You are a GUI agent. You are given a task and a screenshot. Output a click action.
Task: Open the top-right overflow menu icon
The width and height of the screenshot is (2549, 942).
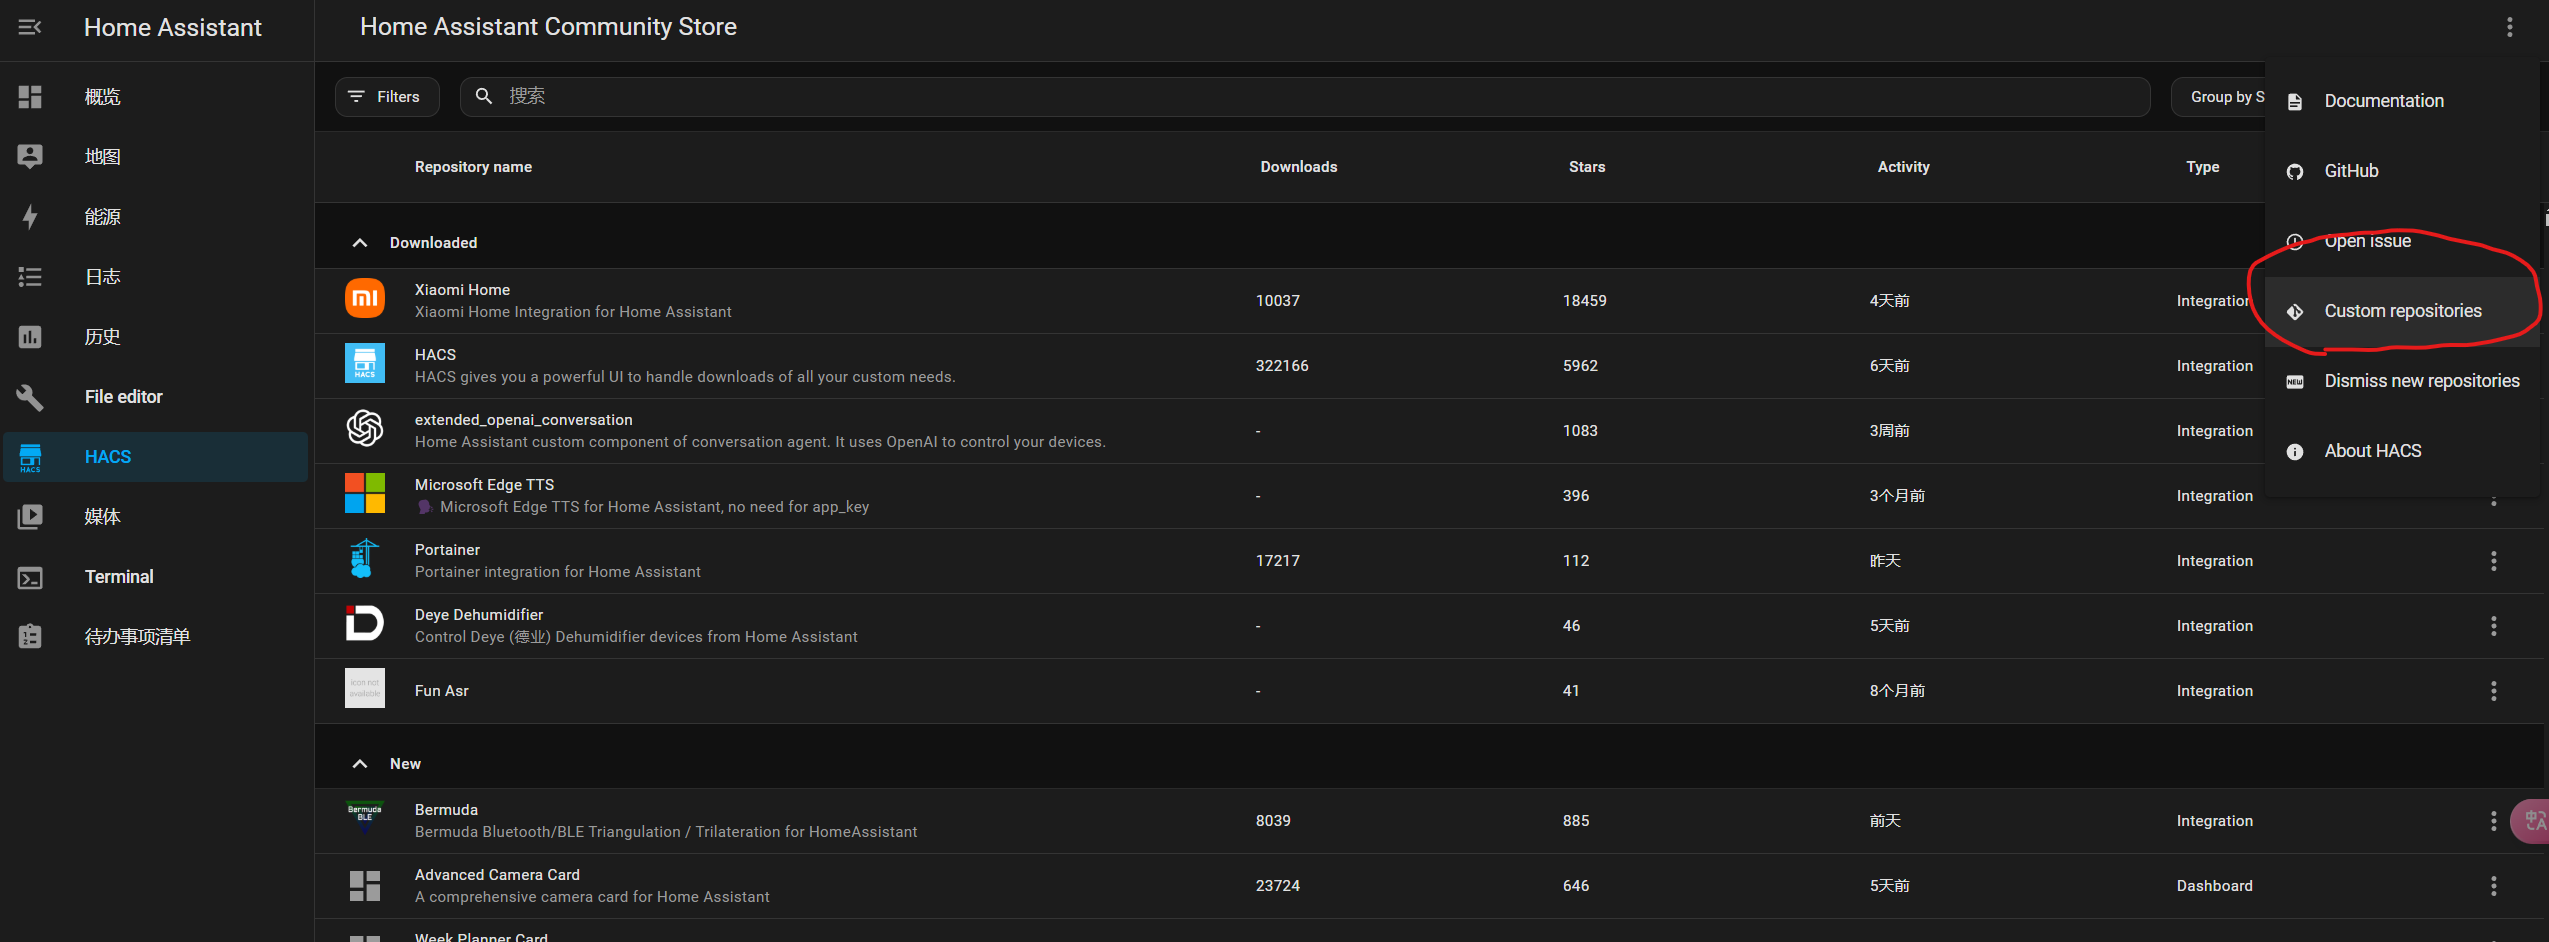[2509, 27]
